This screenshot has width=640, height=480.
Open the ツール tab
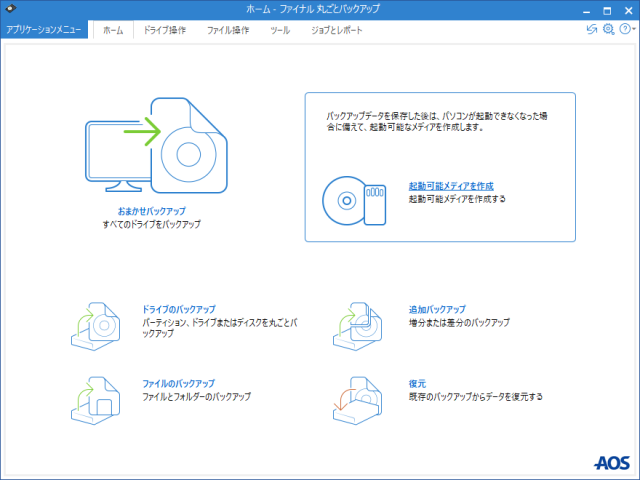(x=280, y=30)
